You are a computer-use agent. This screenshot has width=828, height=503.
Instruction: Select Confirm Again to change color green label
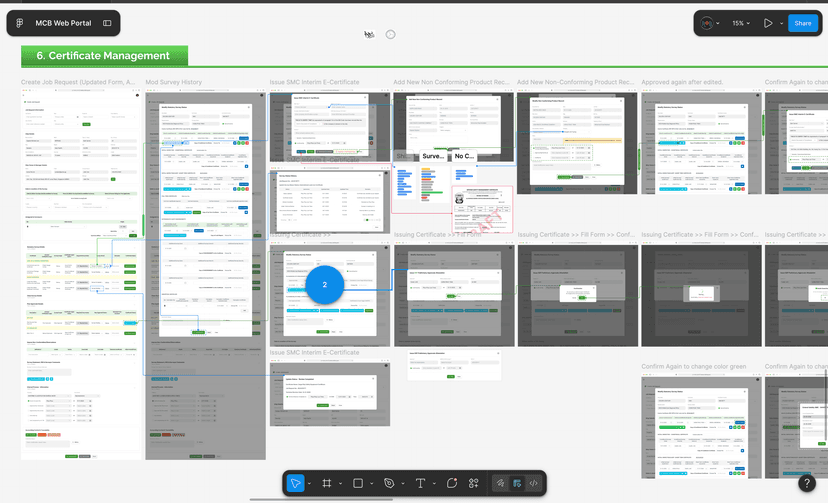[x=694, y=366]
